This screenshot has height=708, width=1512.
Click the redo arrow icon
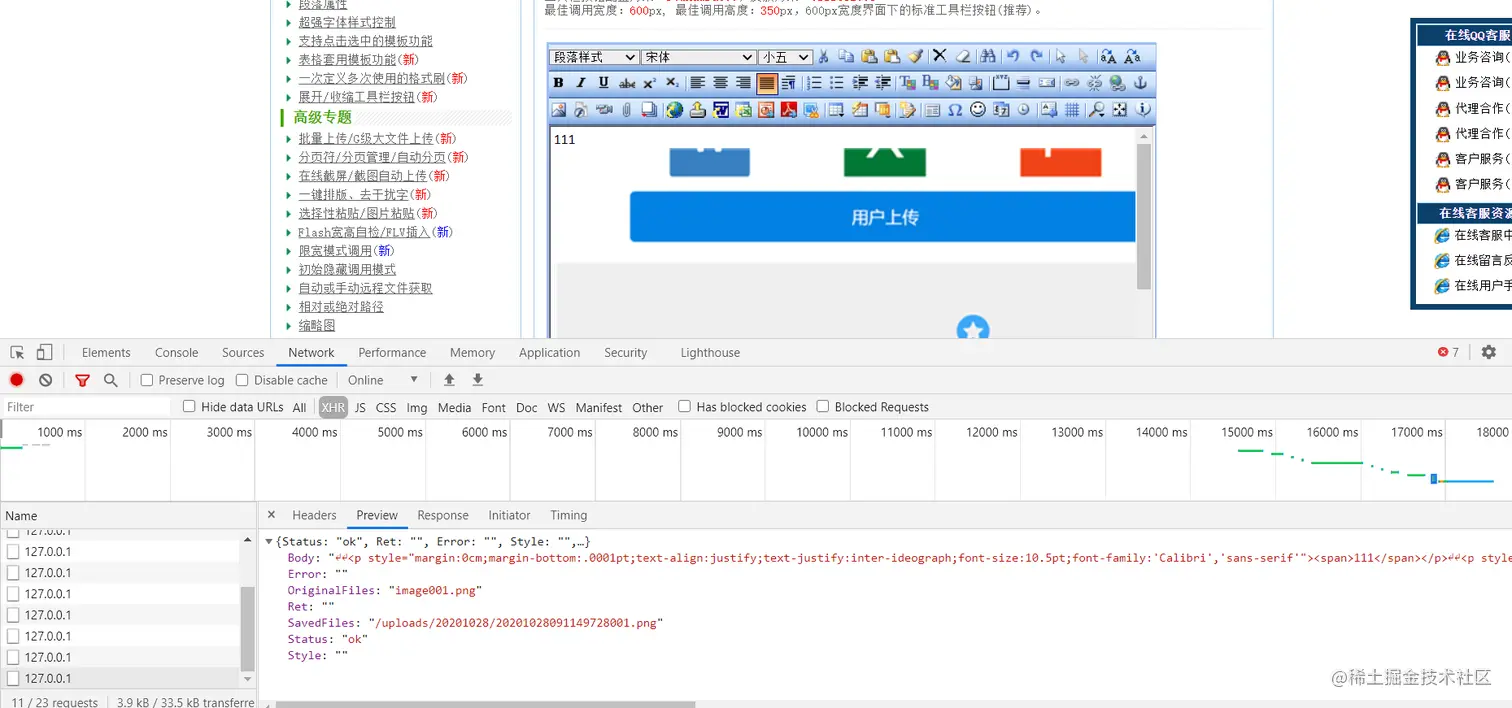click(1037, 56)
